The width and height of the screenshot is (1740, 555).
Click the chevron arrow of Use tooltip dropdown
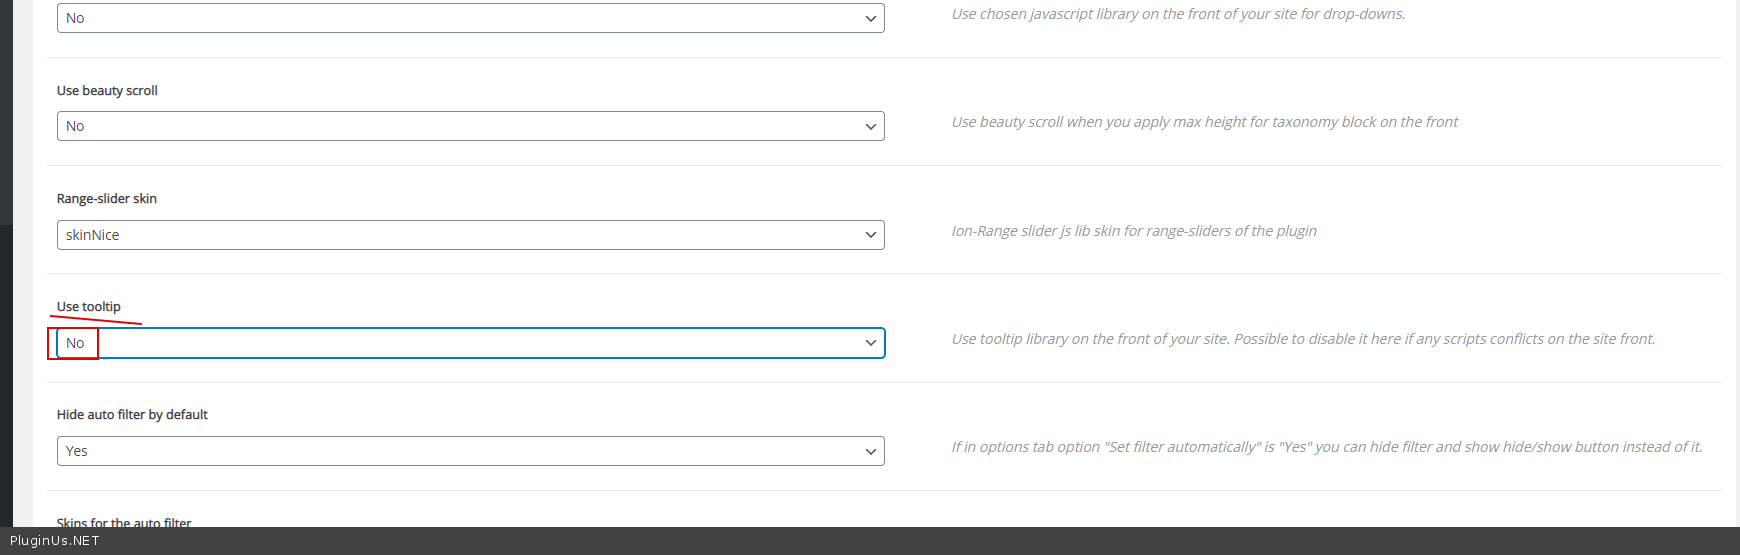(x=870, y=343)
